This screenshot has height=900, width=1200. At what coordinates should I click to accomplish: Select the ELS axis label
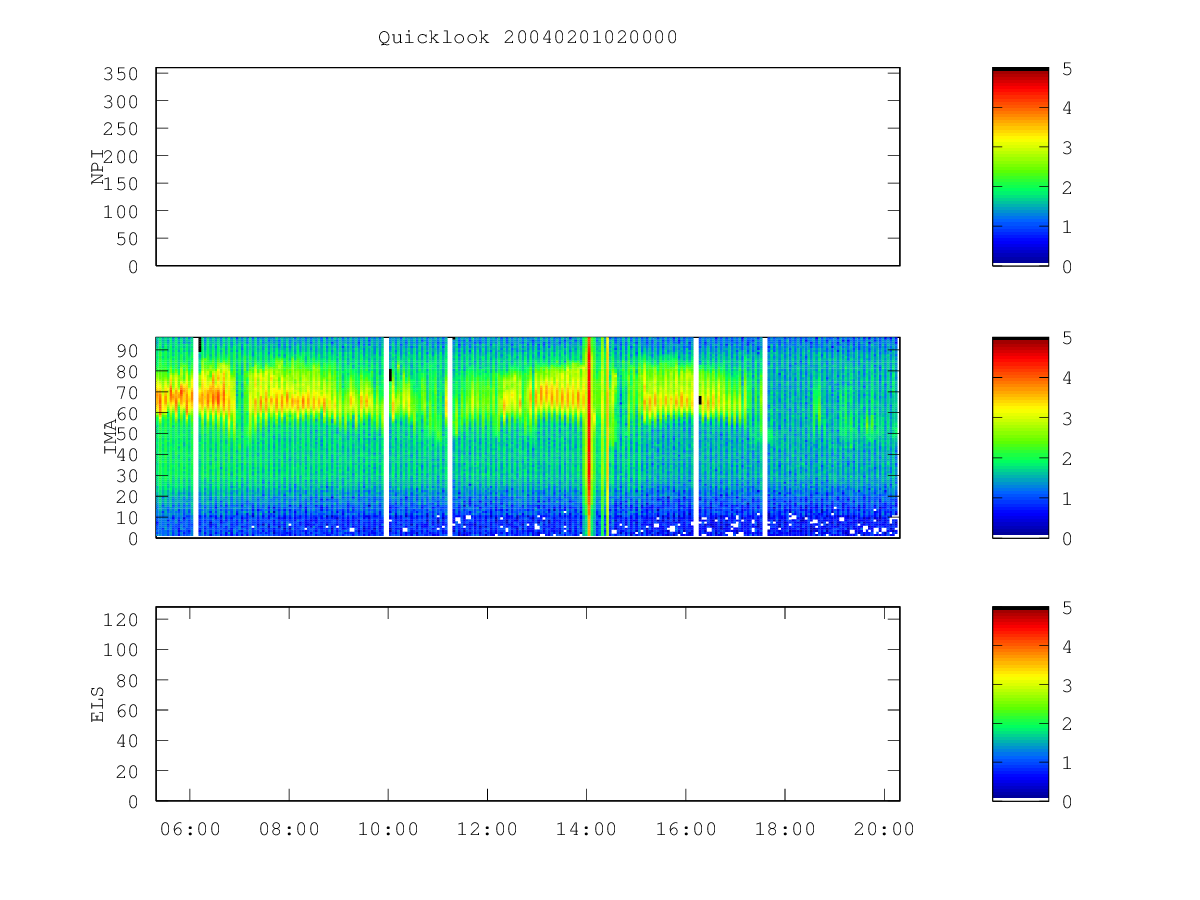[x=98, y=704]
